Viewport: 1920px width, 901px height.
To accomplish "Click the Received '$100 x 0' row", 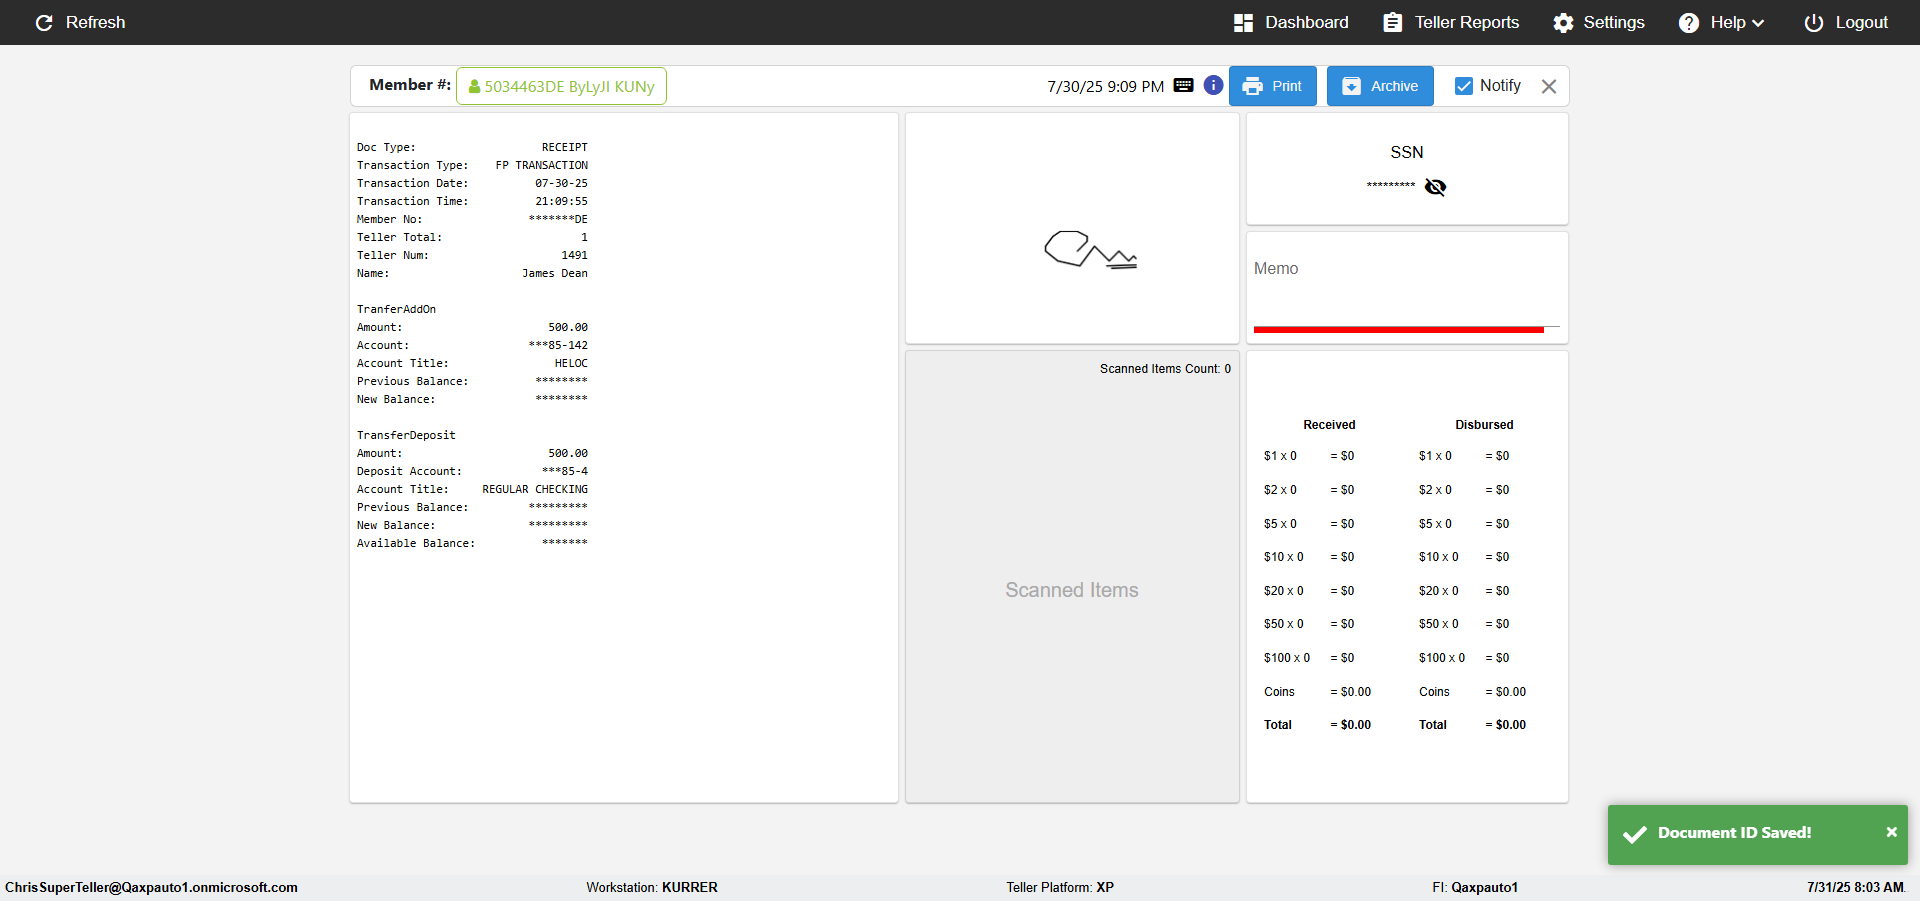I will (x=1309, y=658).
